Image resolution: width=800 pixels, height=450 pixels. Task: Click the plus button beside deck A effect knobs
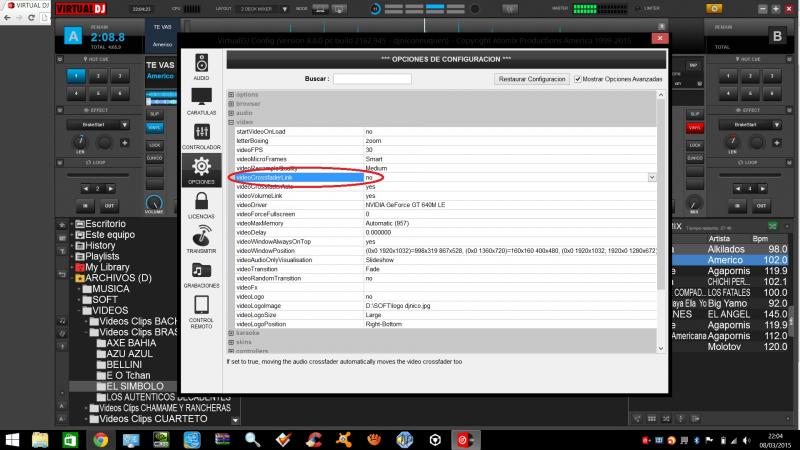click(x=124, y=143)
